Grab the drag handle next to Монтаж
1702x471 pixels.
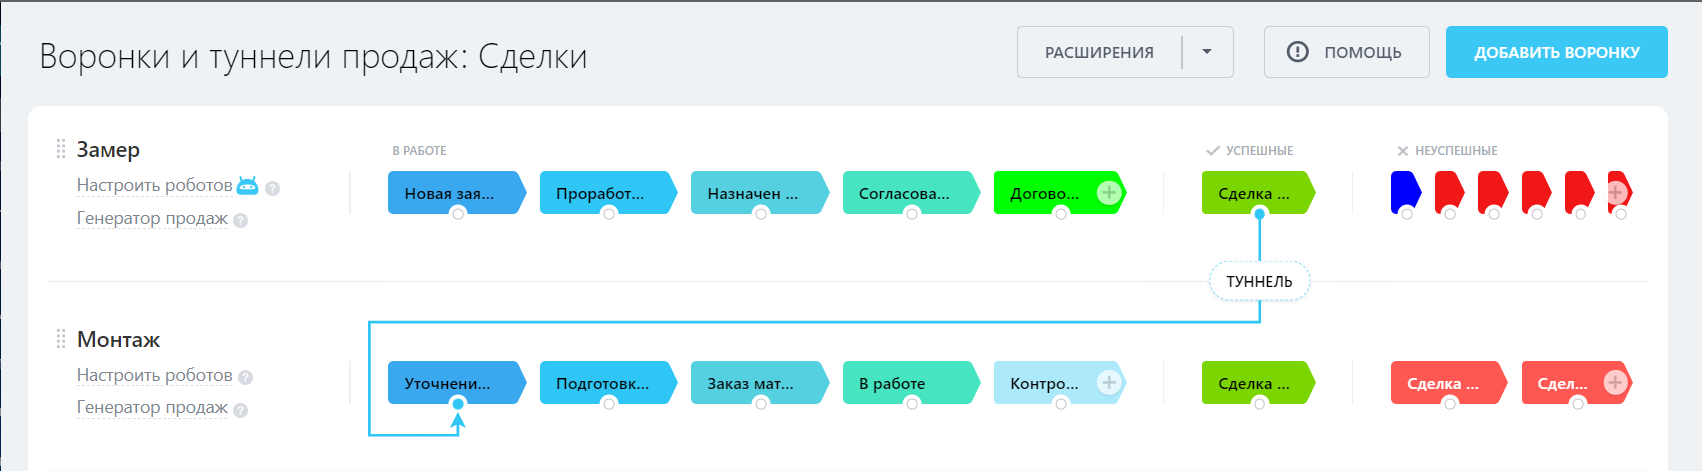[61, 339]
